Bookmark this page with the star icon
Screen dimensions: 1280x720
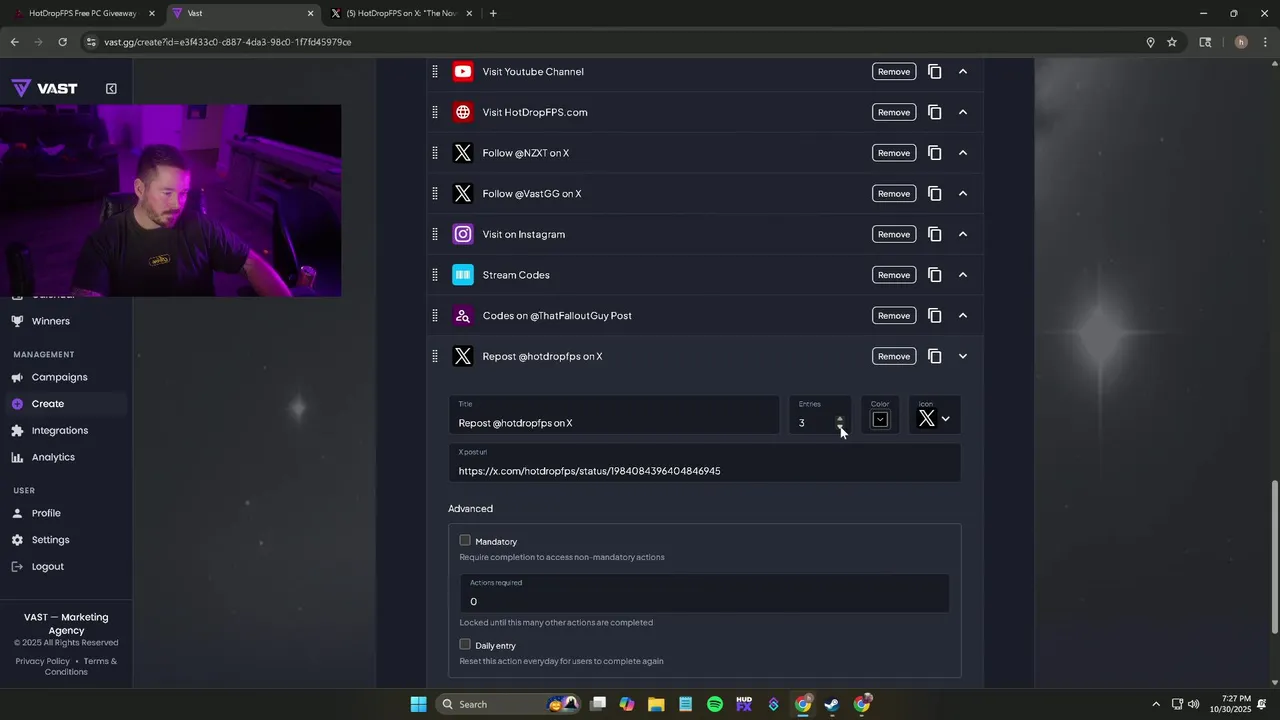click(1171, 42)
